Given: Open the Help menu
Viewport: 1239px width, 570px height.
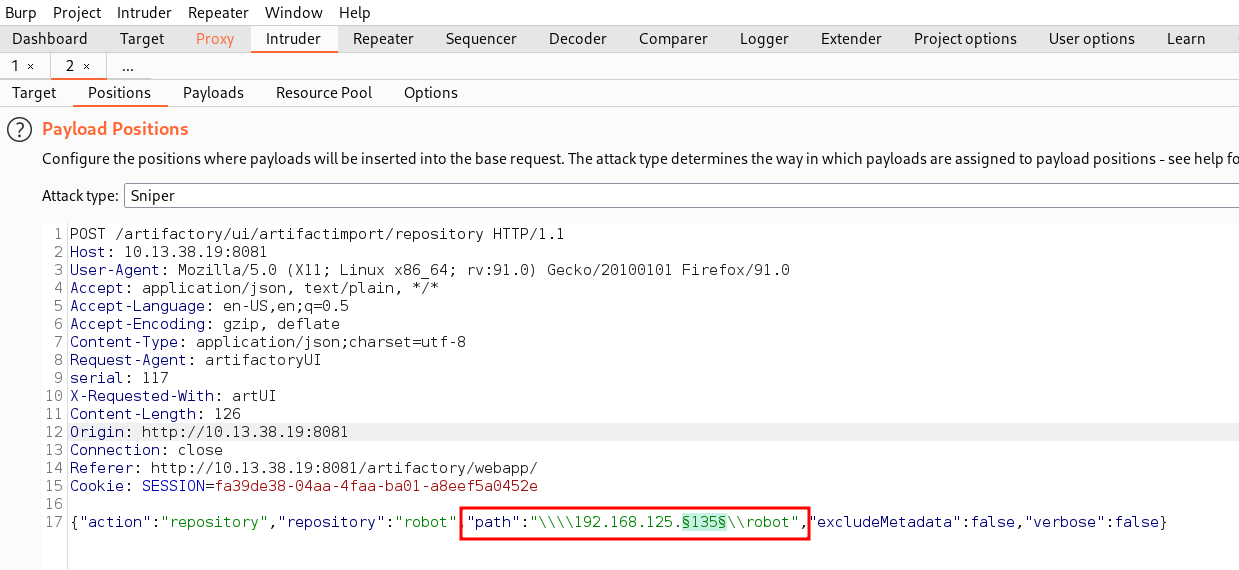Looking at the screenshot, I should tap(354, 13).
